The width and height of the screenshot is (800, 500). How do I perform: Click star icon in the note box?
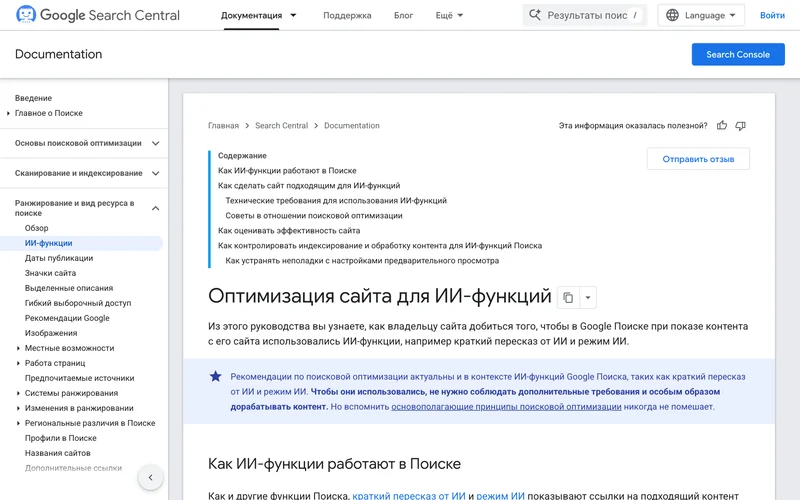tap(215, 377)
